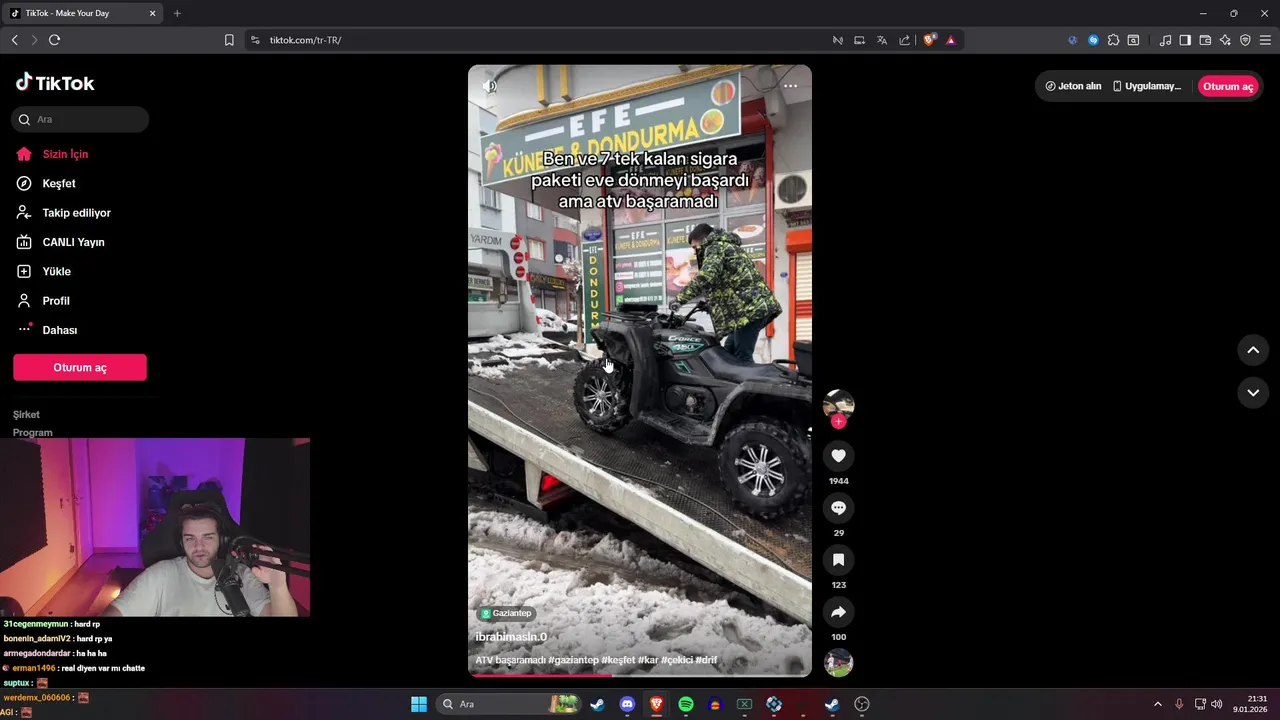The height and width of the screenshot is (720, 1280).
Task: Go to next video down chevron
Action: pyautogui.click(x=1253, y=393)
